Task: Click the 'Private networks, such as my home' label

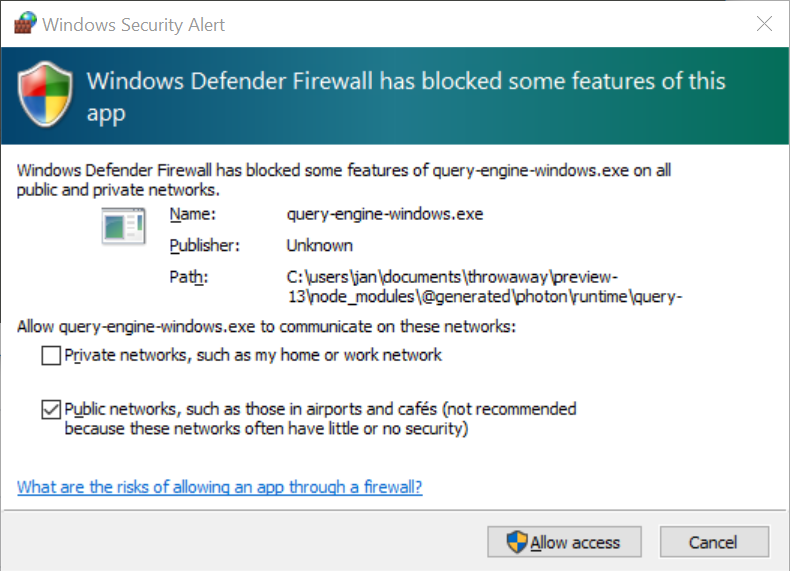Action: point(253,355)
